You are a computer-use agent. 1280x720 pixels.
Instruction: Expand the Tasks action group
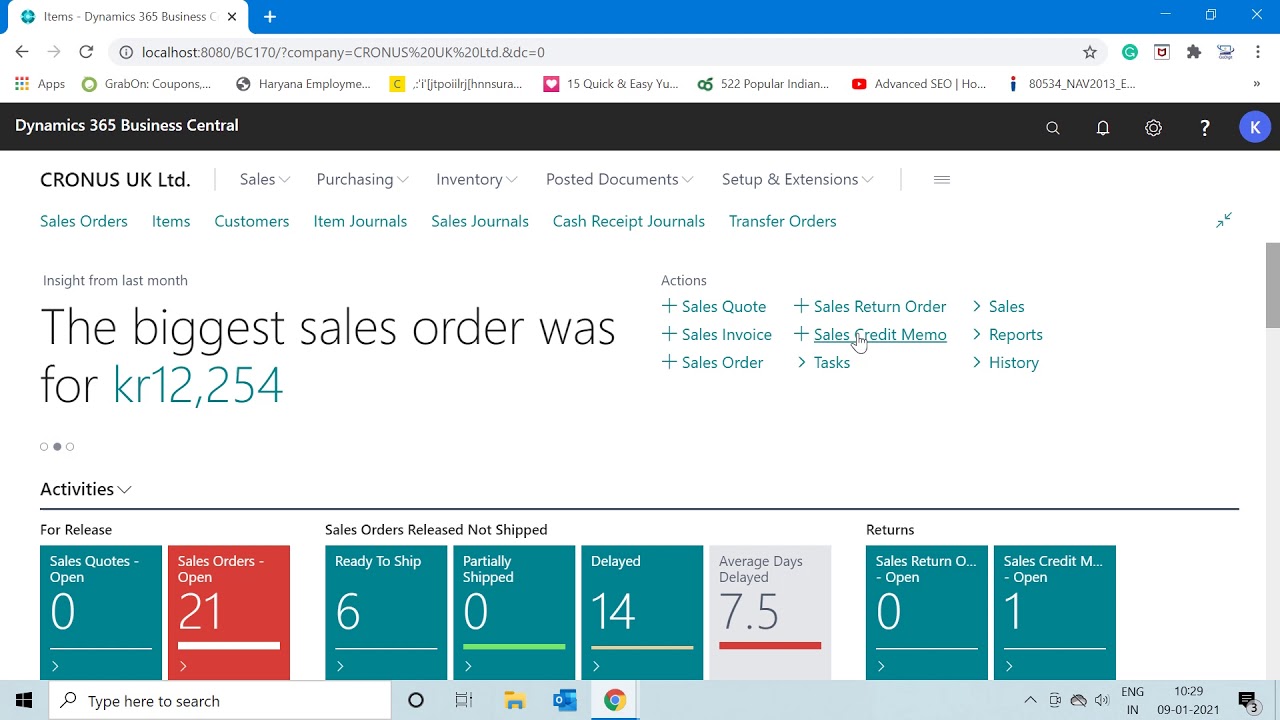tap(824, 362)
